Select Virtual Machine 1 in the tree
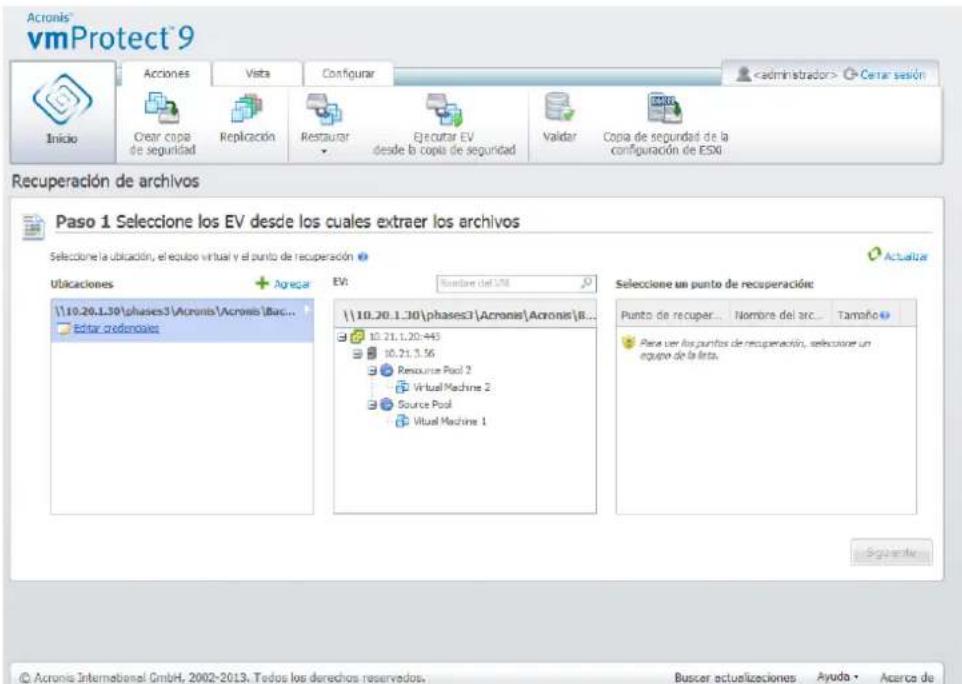This screenshot has width=962, height=684. click(449, 421)
